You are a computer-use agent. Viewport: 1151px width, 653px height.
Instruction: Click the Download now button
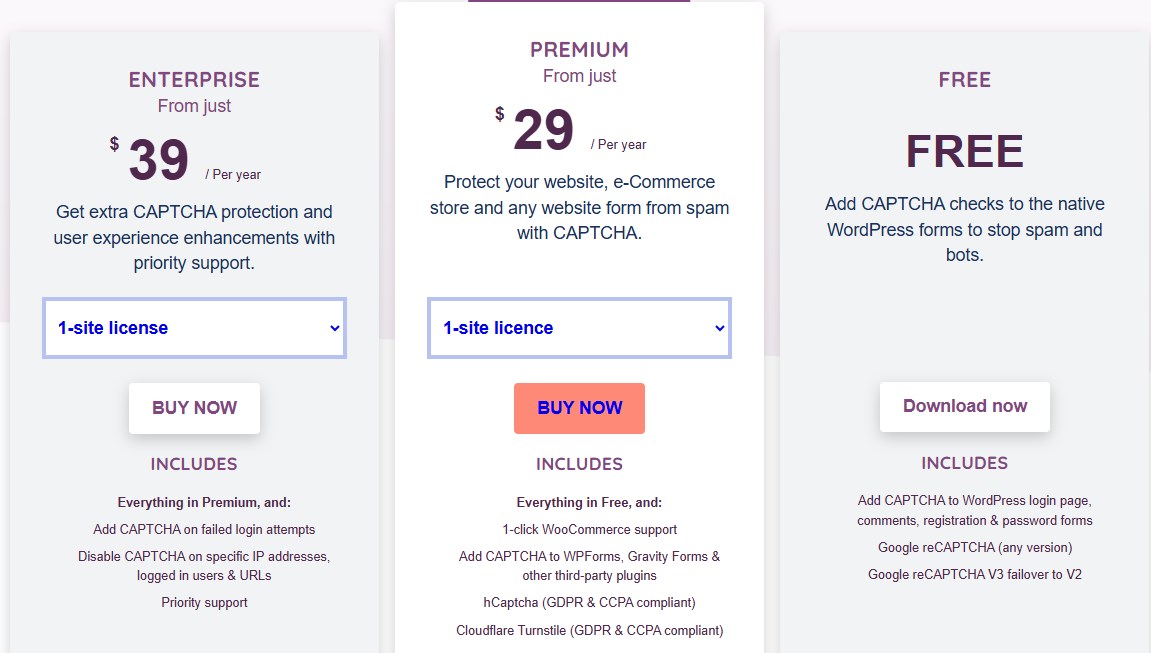point(965,406)
